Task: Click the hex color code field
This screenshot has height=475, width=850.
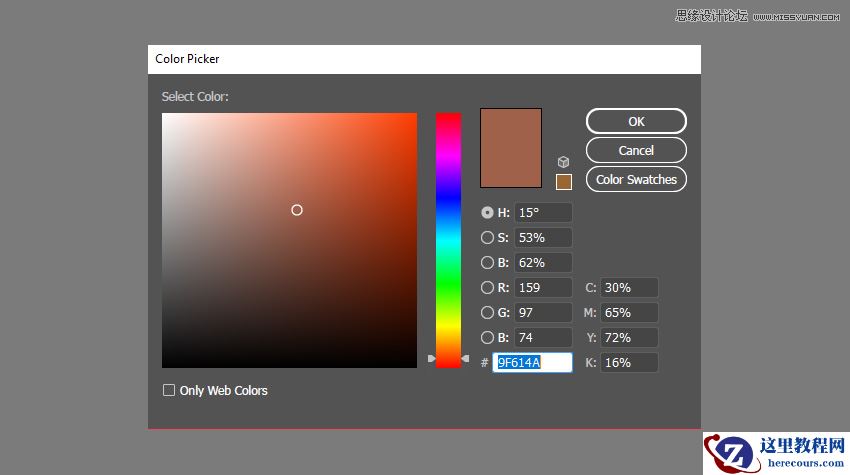Action: click(x=532, y=362)
